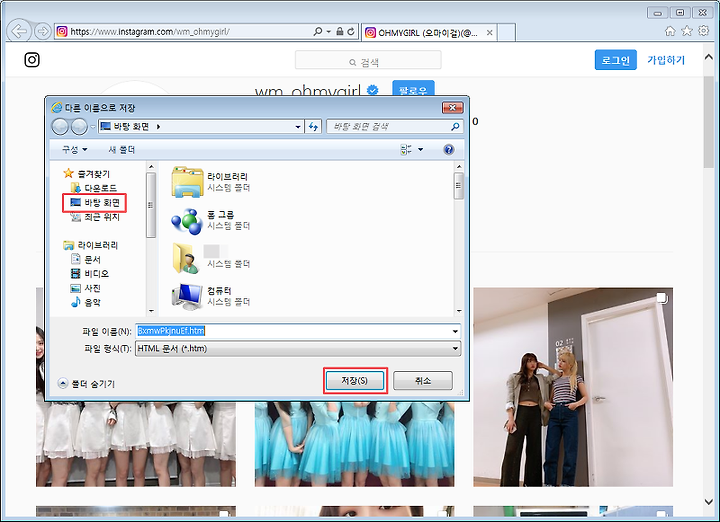Open the filename history dropdown arrow
The height and width of the screenshot is (522, 720).
pos(455,331)
